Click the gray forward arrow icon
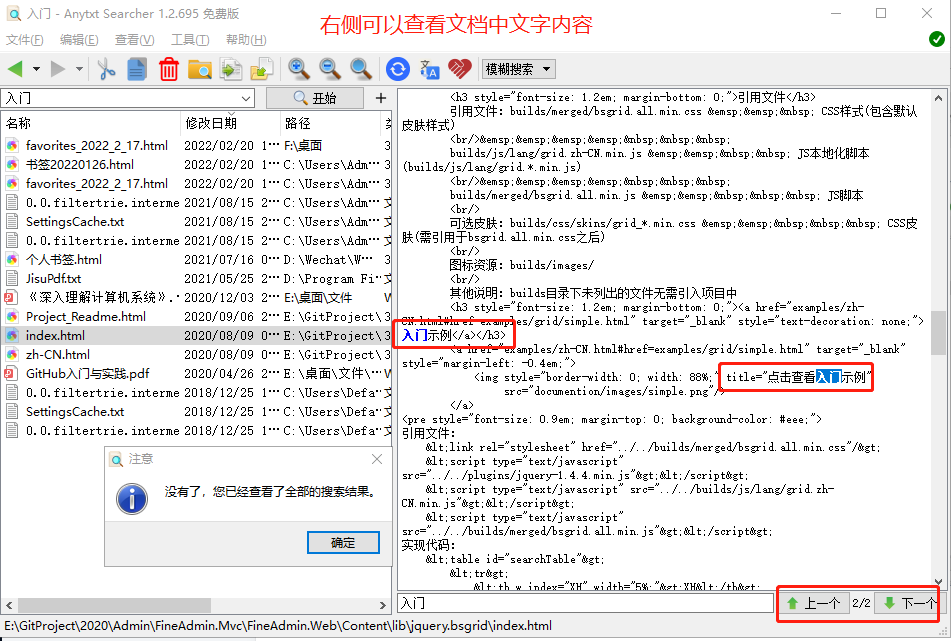The image size is (951, 641). (58, 69)
